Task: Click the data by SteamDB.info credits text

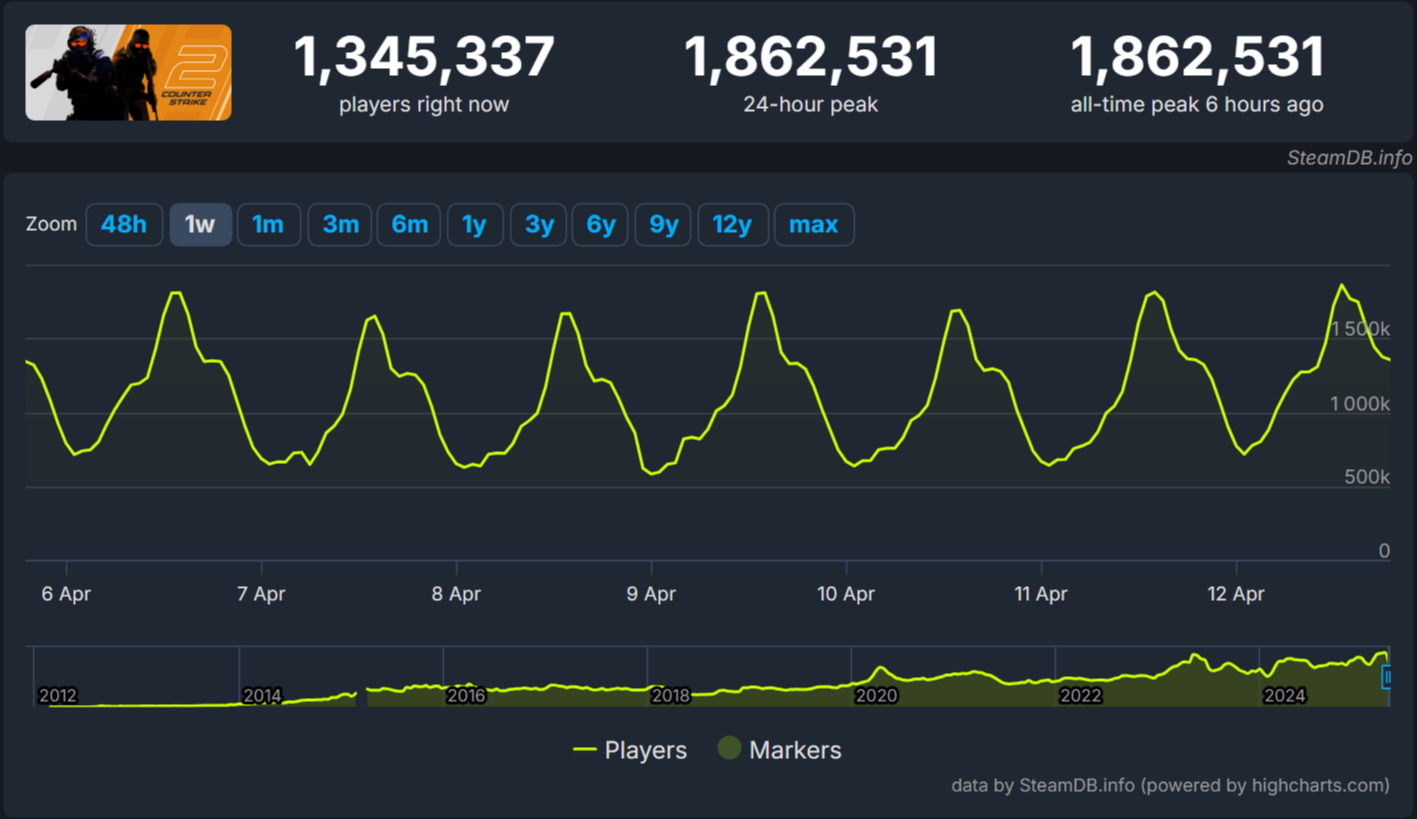Action: (1170, 785)
